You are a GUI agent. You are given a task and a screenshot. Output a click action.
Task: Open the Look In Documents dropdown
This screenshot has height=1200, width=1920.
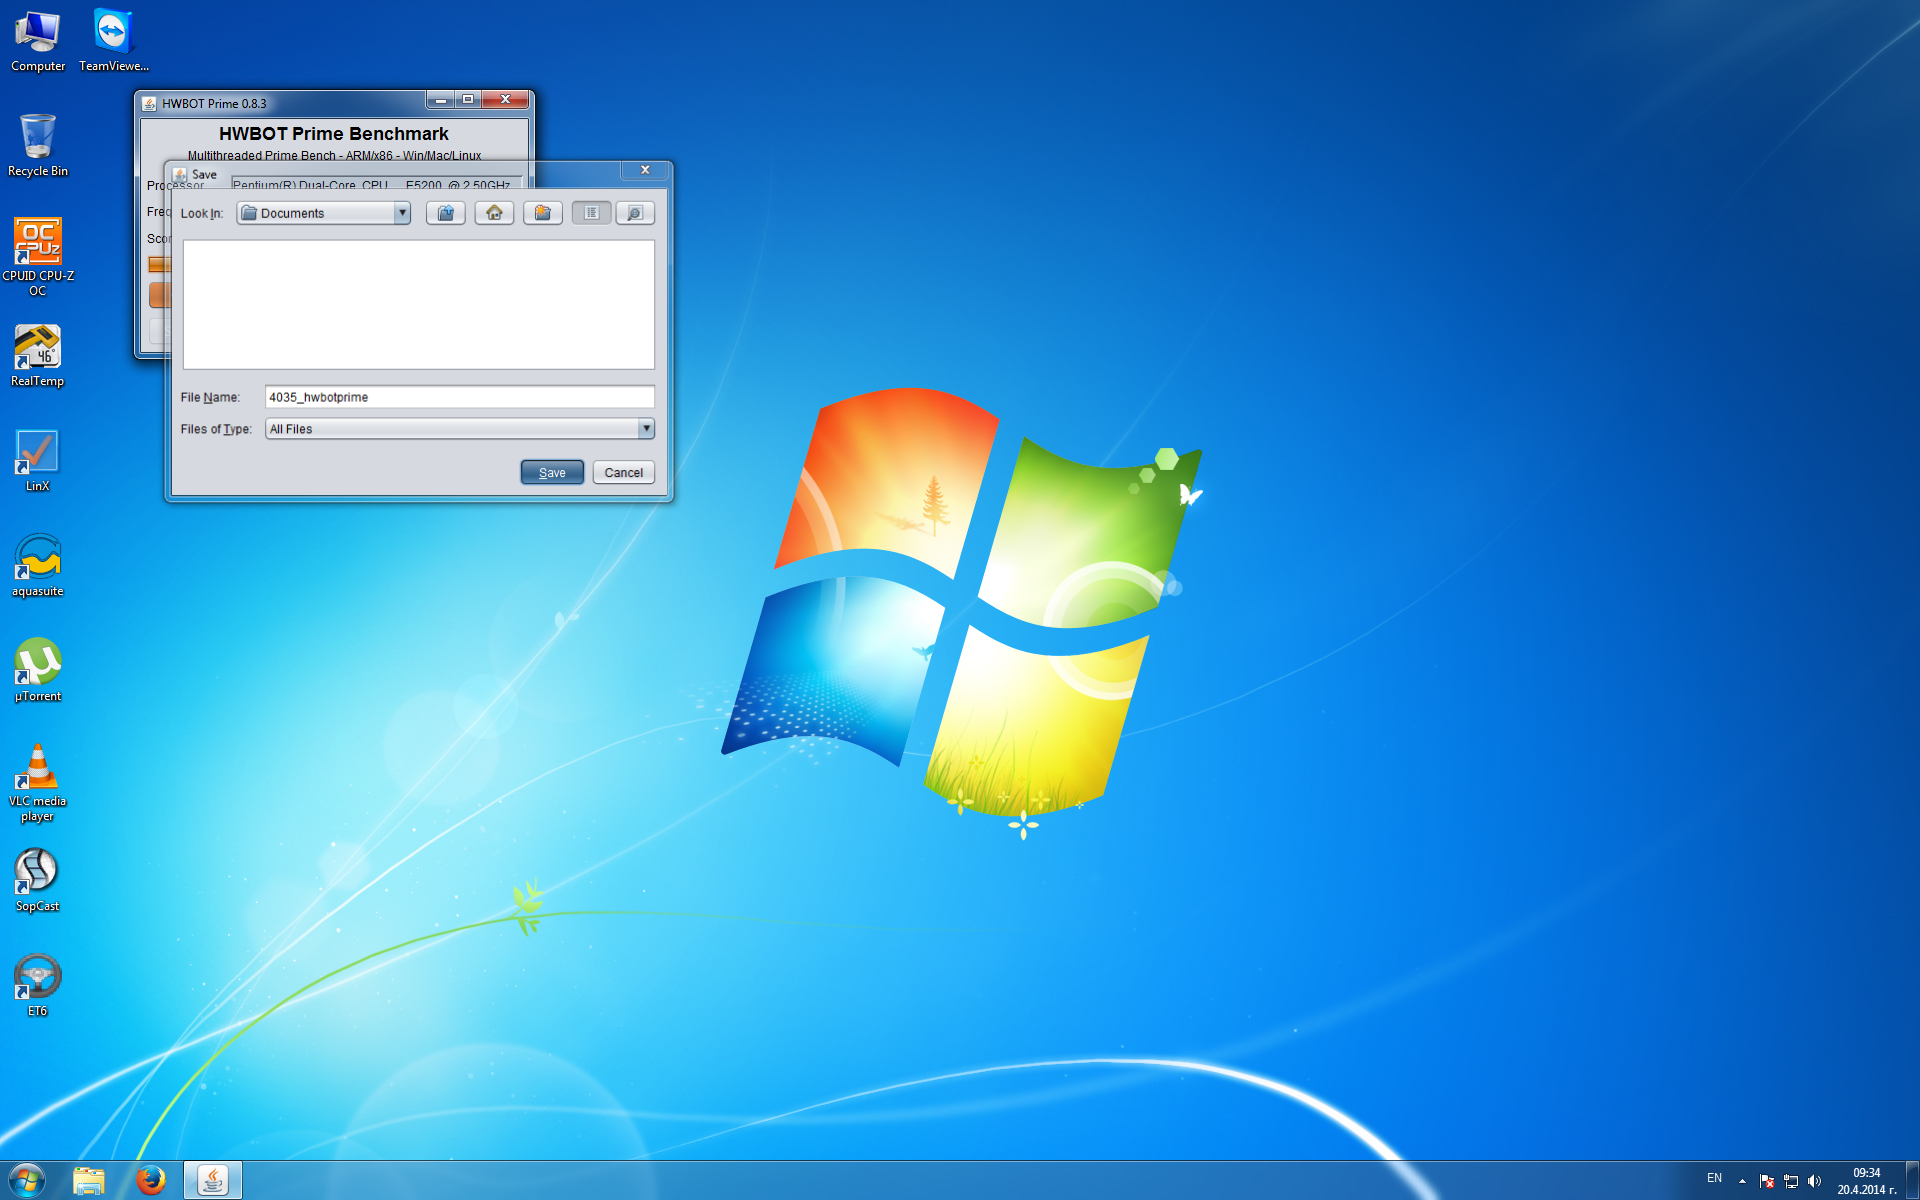click(x=324, y=213)
